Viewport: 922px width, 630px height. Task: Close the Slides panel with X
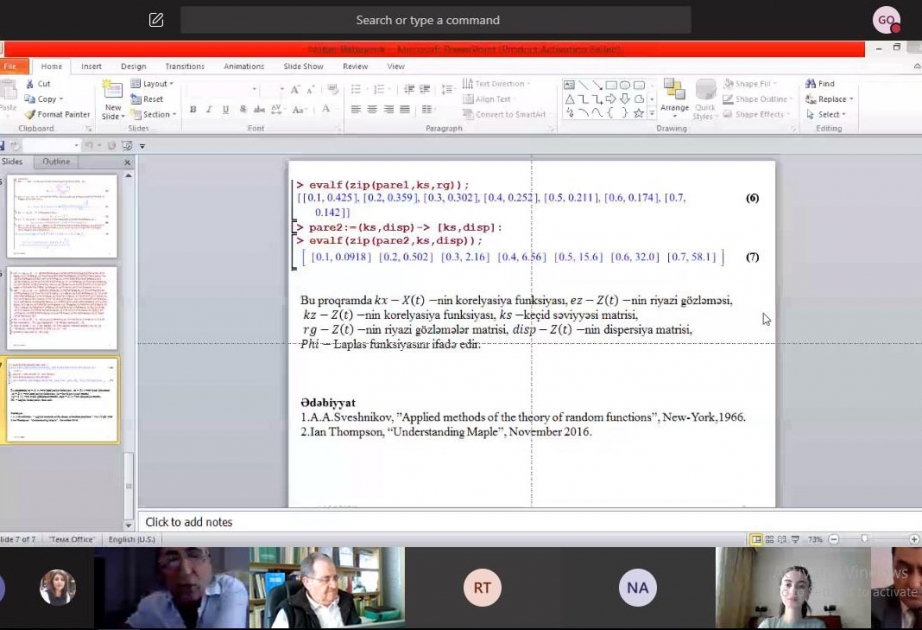pyautogui.click(x=127, y=162)
